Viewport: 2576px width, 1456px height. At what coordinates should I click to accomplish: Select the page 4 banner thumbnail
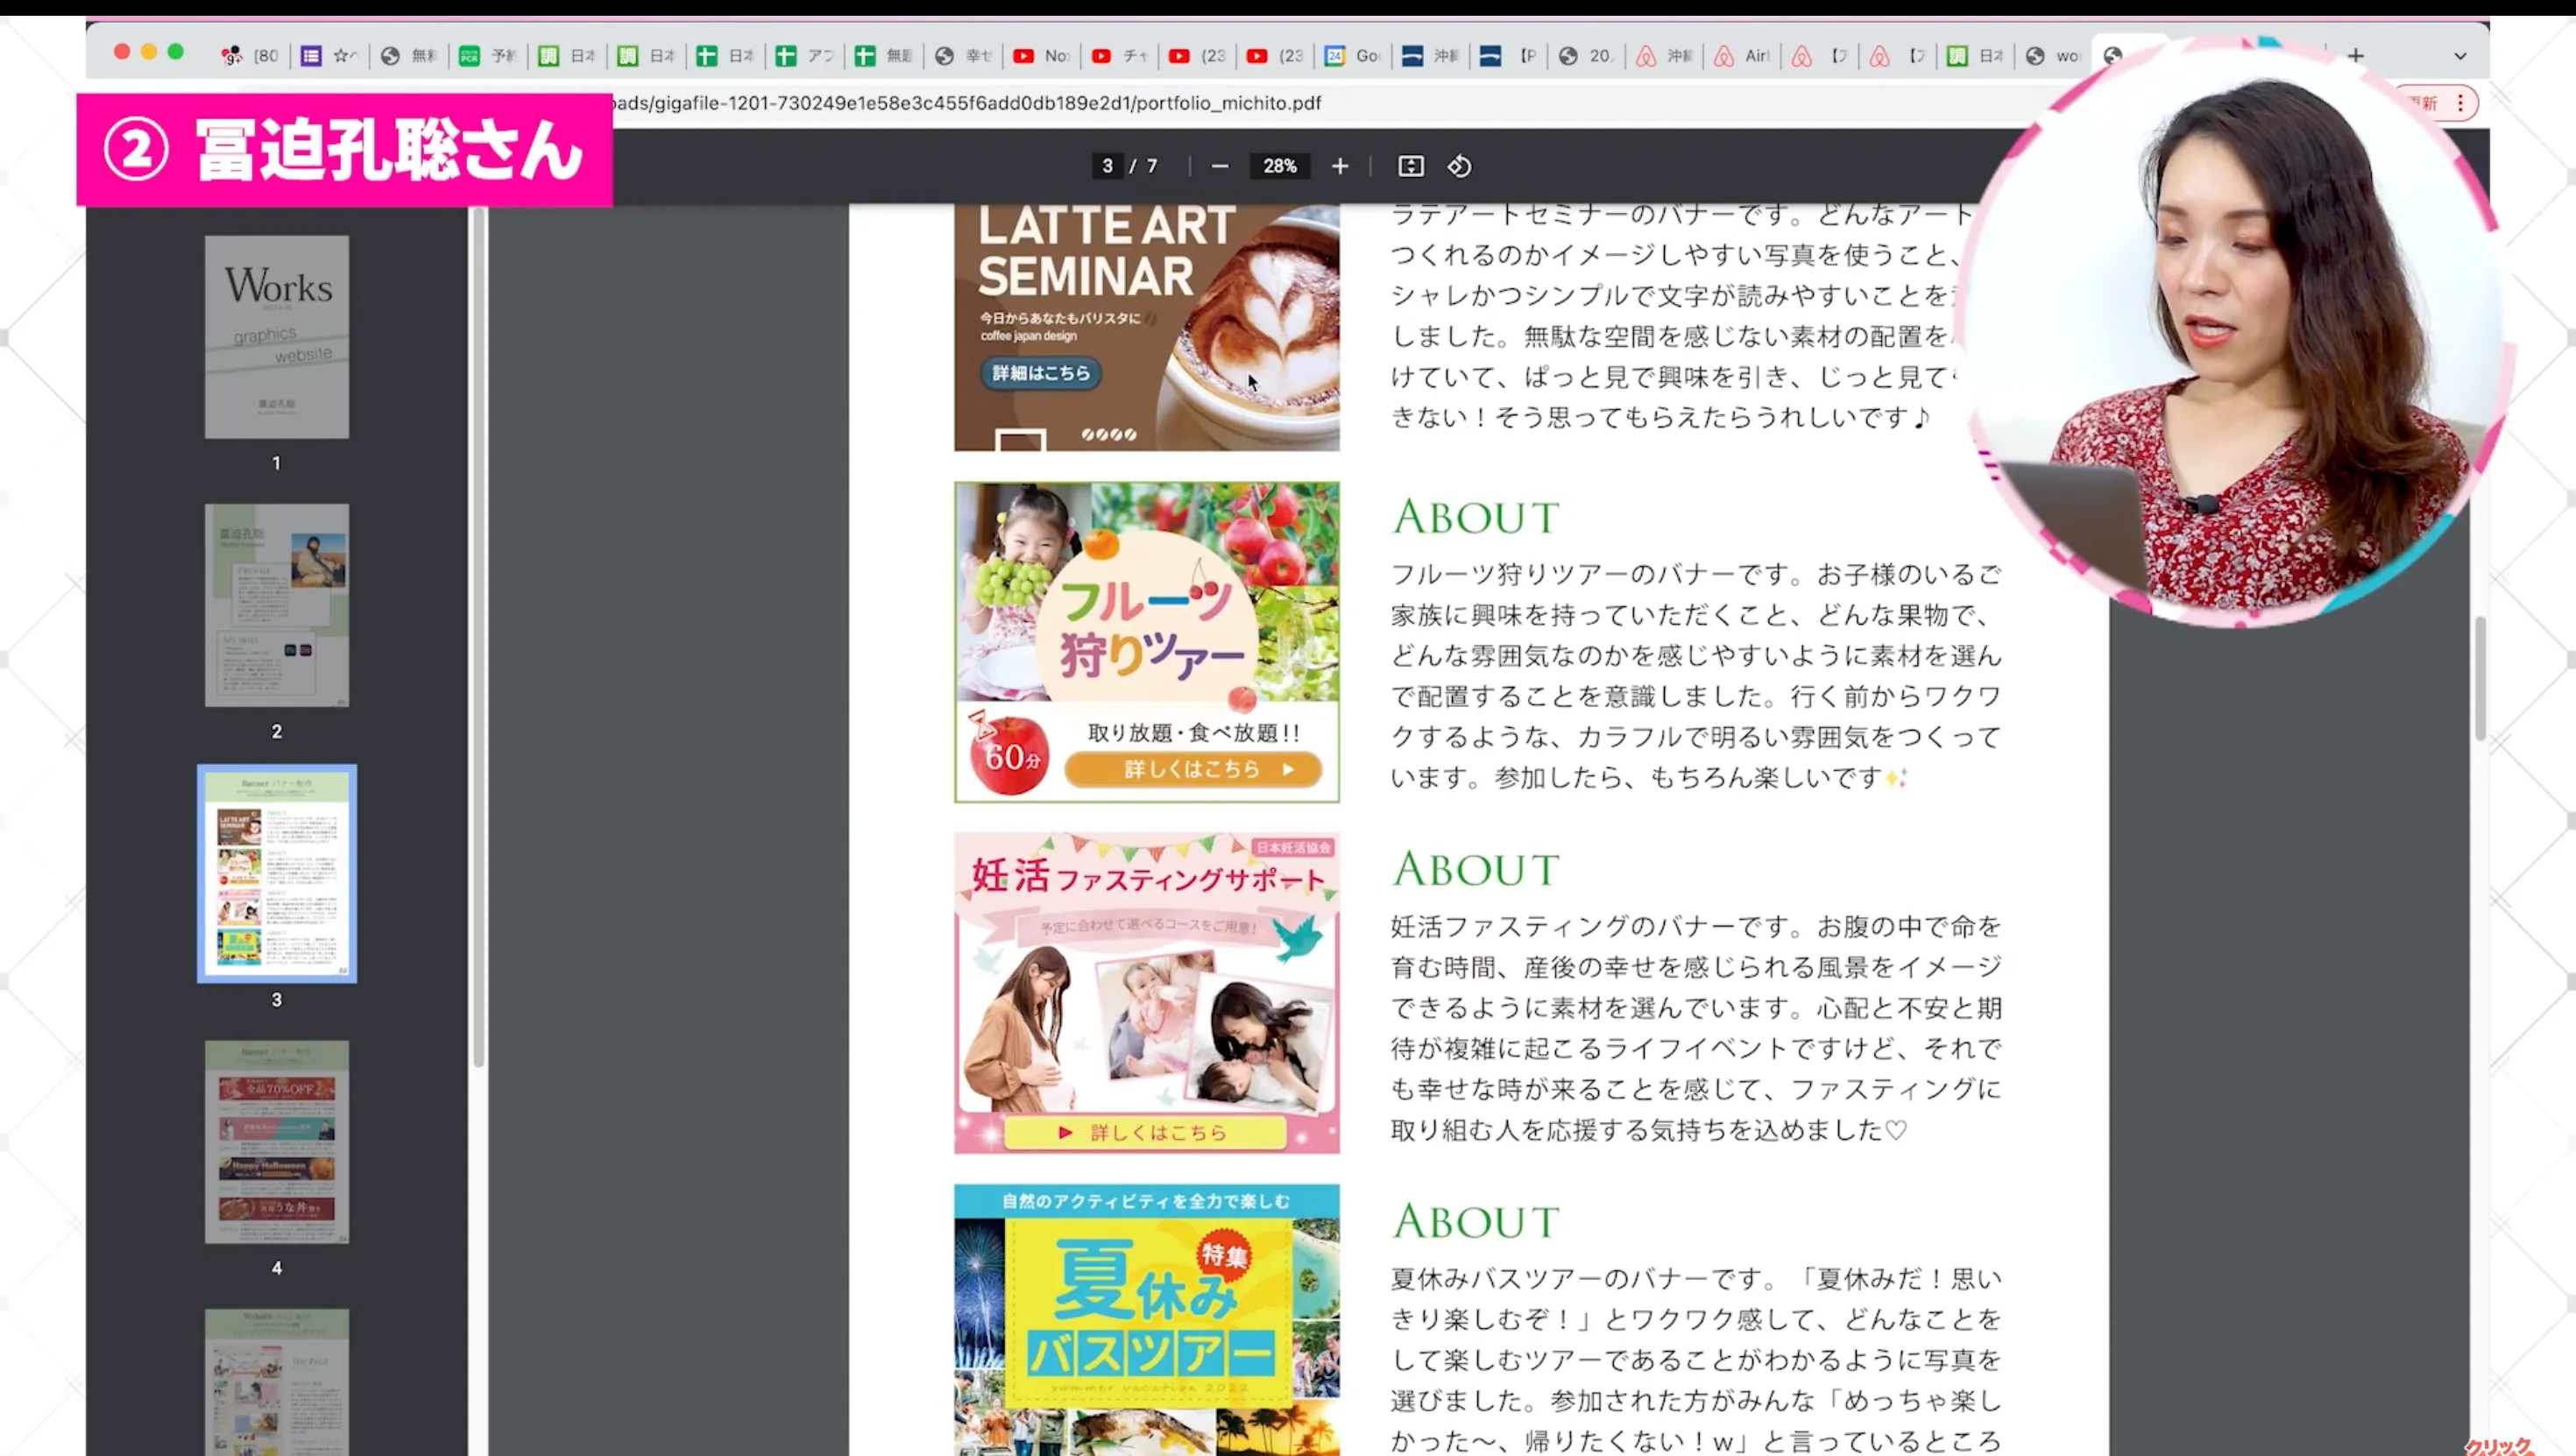click(277, 1142)
